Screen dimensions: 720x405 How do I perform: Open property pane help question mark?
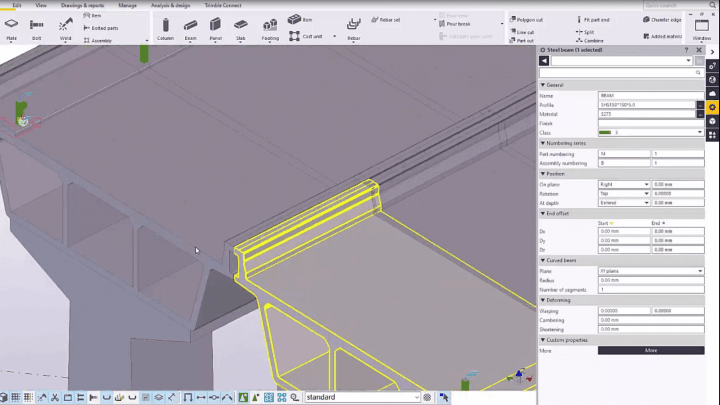point(686,50)
